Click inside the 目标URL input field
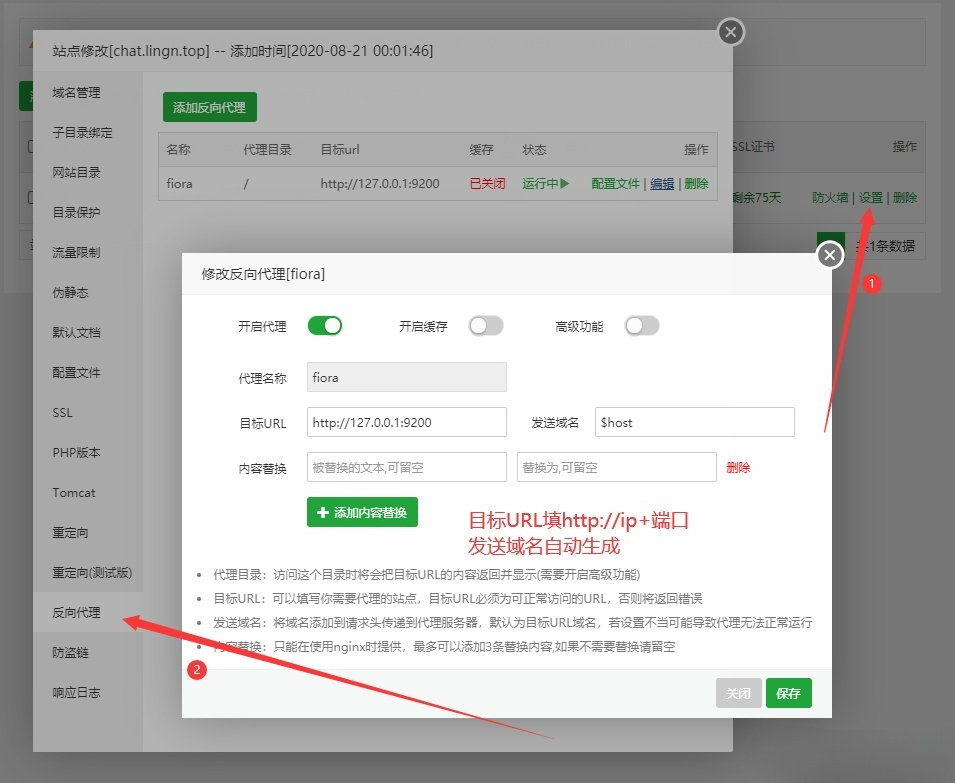955x783 pixels. (405, 422)
